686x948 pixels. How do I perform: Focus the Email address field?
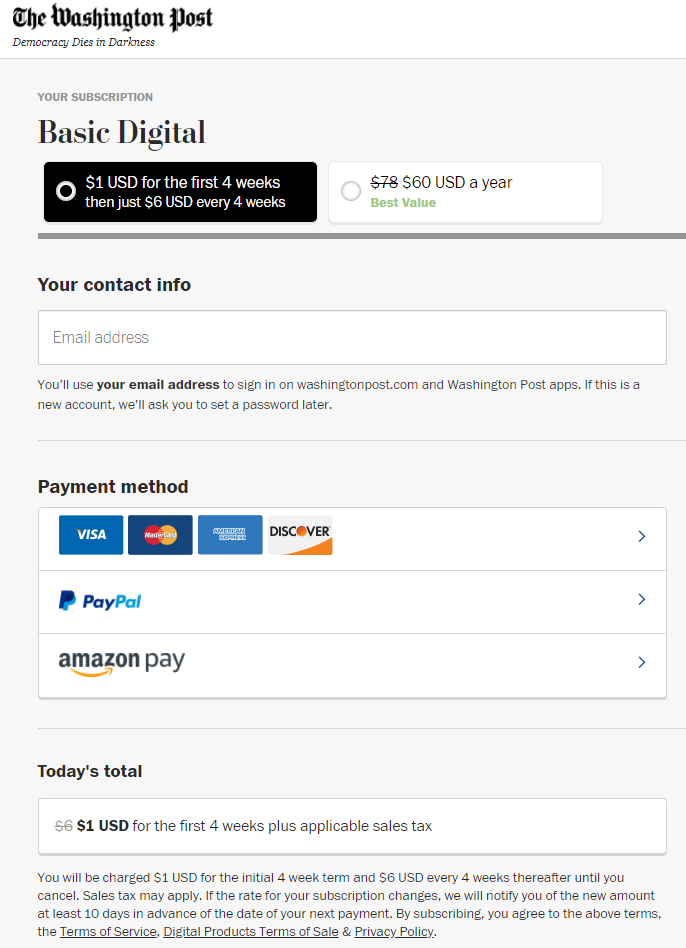[352, 337]
